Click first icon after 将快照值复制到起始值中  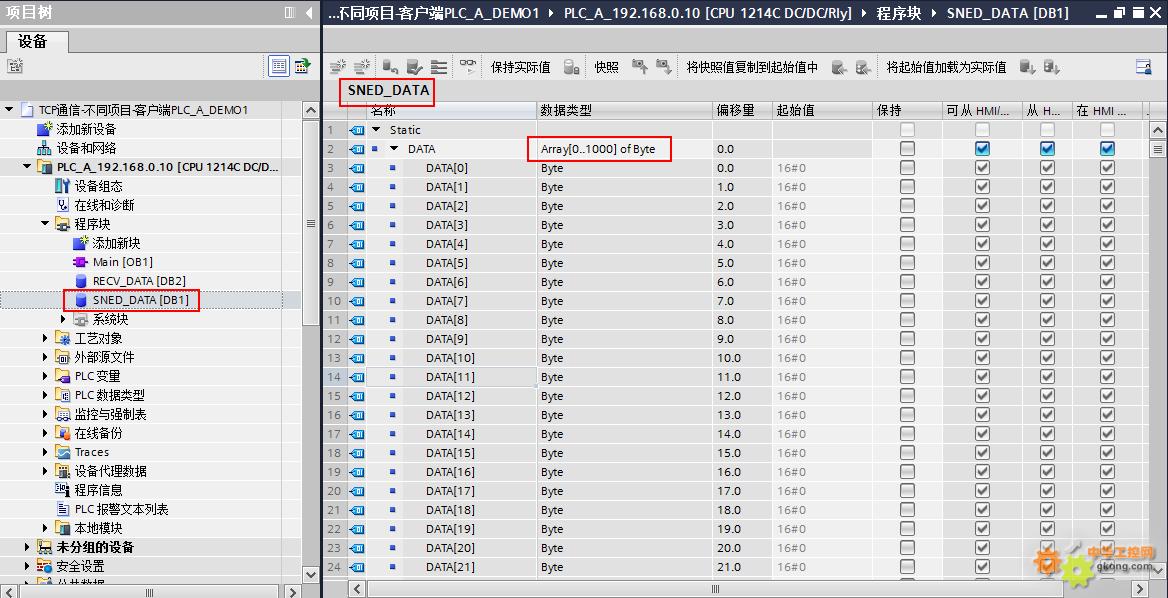point(839,67)
